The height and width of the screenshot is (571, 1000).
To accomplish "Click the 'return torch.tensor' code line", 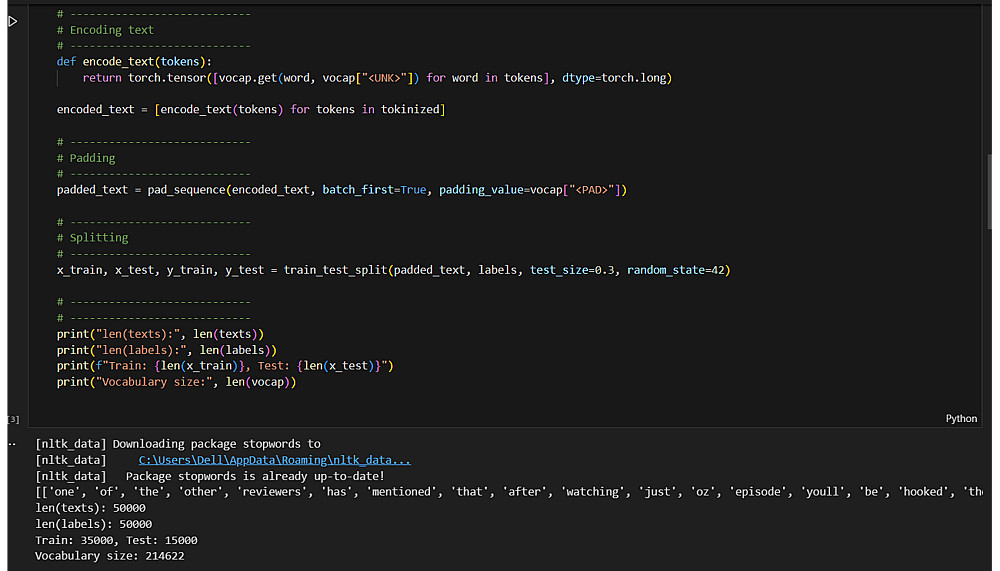I will coord(377,78).
